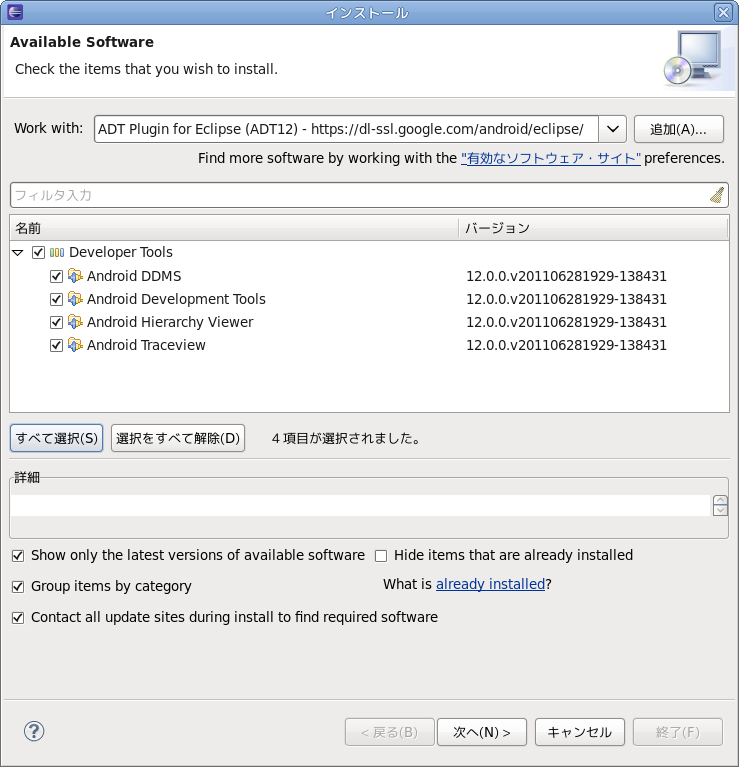Click the Android DDMS version value
This screenshot has width=739, height=767.
pos(566,276)
